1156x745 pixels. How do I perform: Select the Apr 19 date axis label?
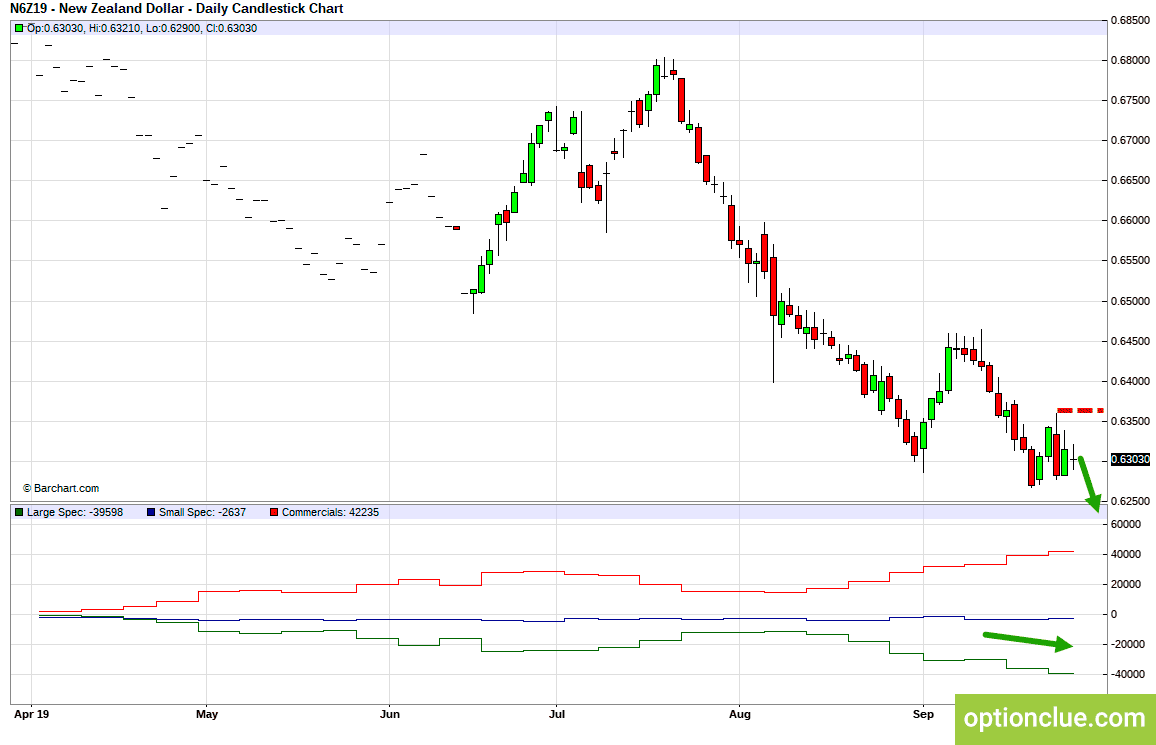[x=32, y=714]
